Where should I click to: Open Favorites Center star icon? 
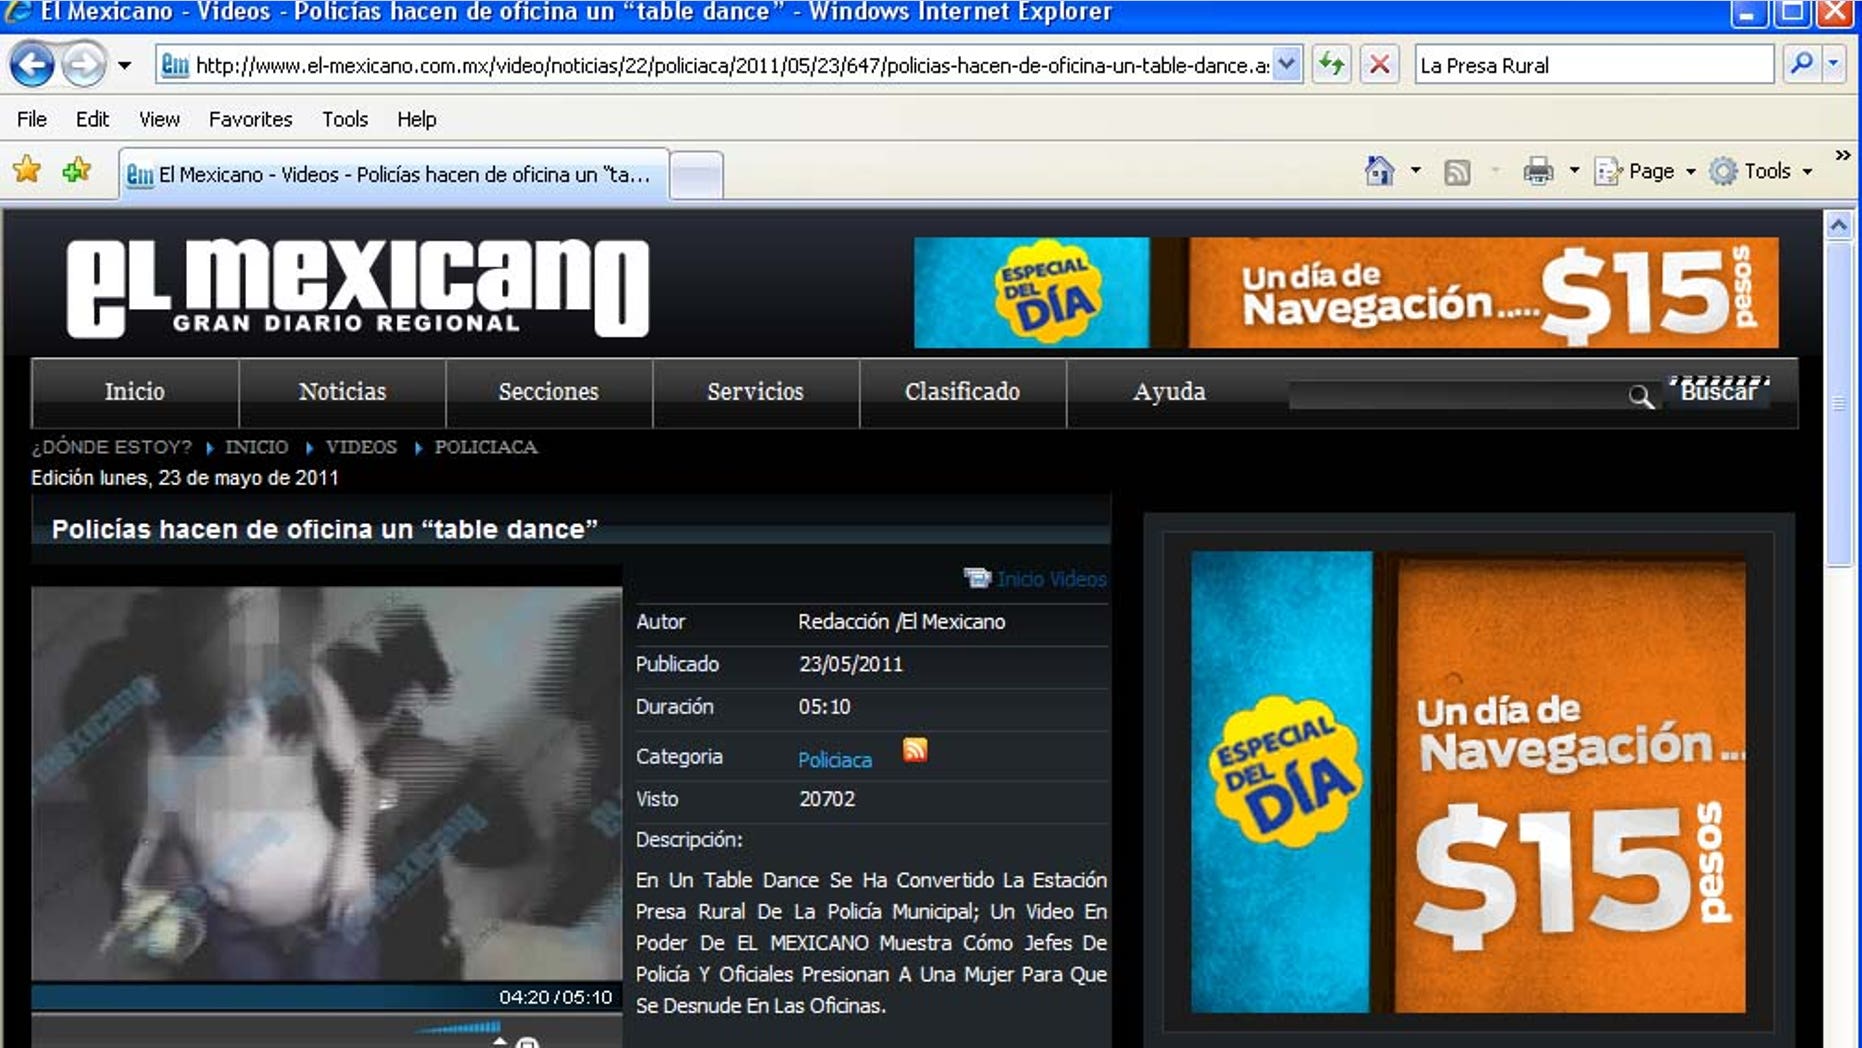(27, 171)
